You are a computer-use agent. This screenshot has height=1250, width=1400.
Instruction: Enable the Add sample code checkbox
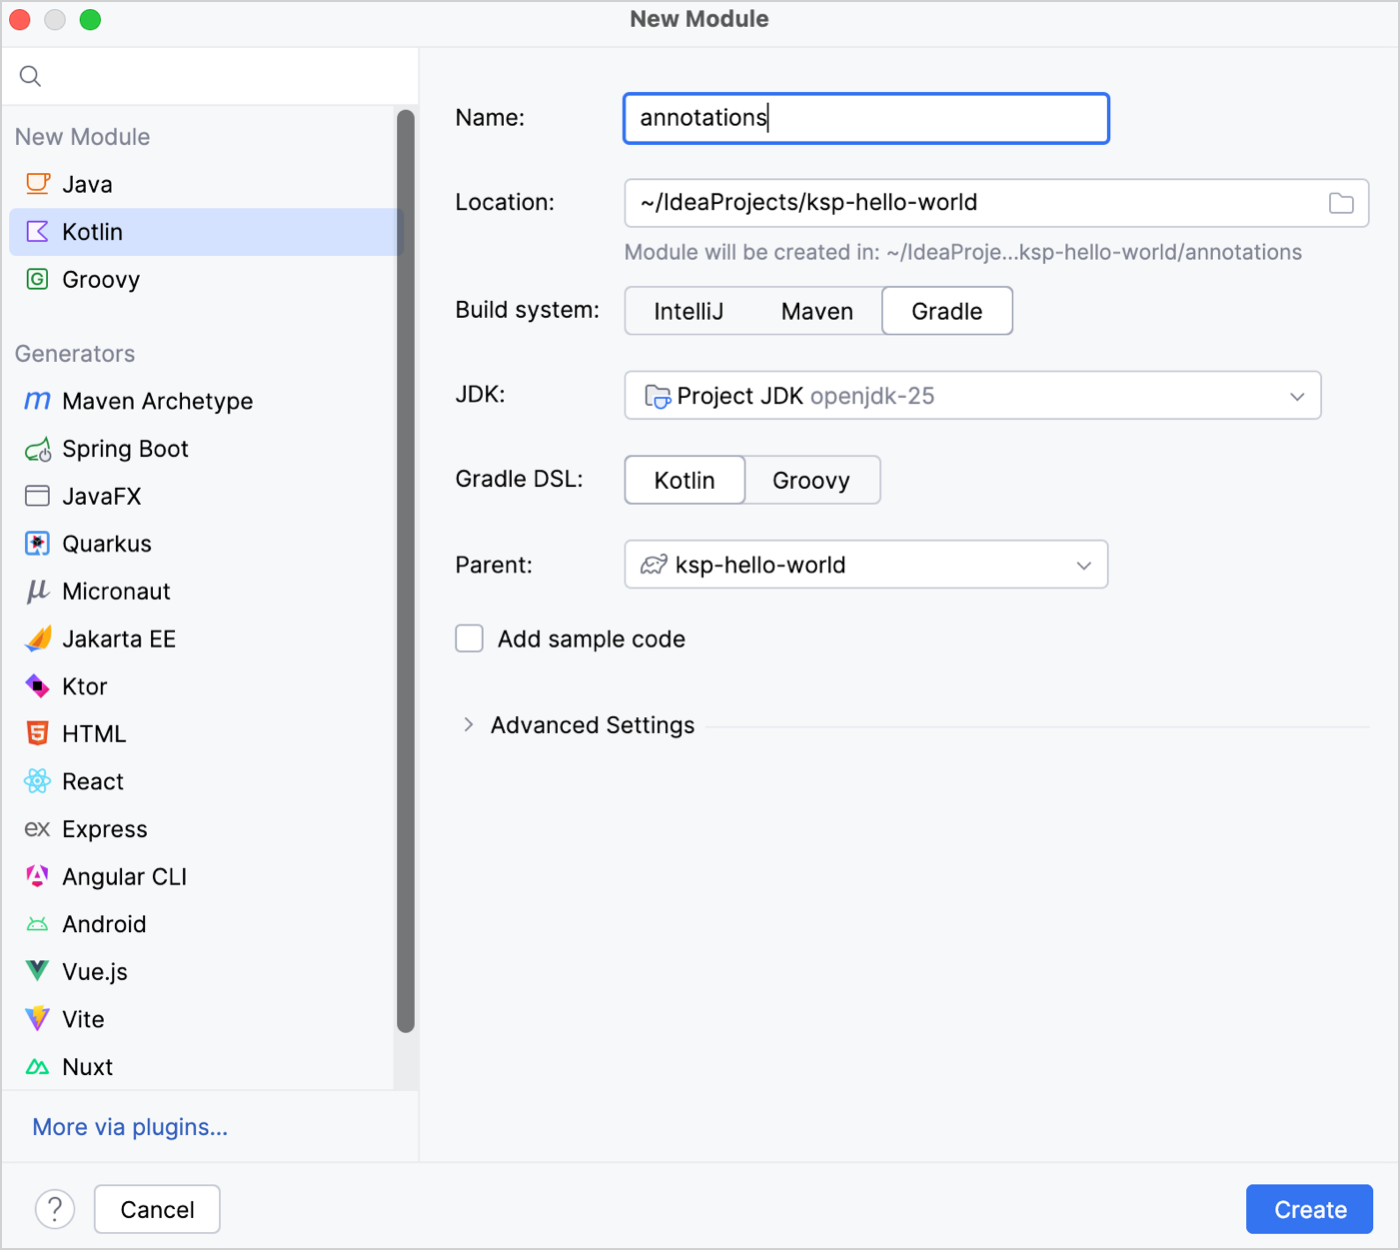[469, 638]
